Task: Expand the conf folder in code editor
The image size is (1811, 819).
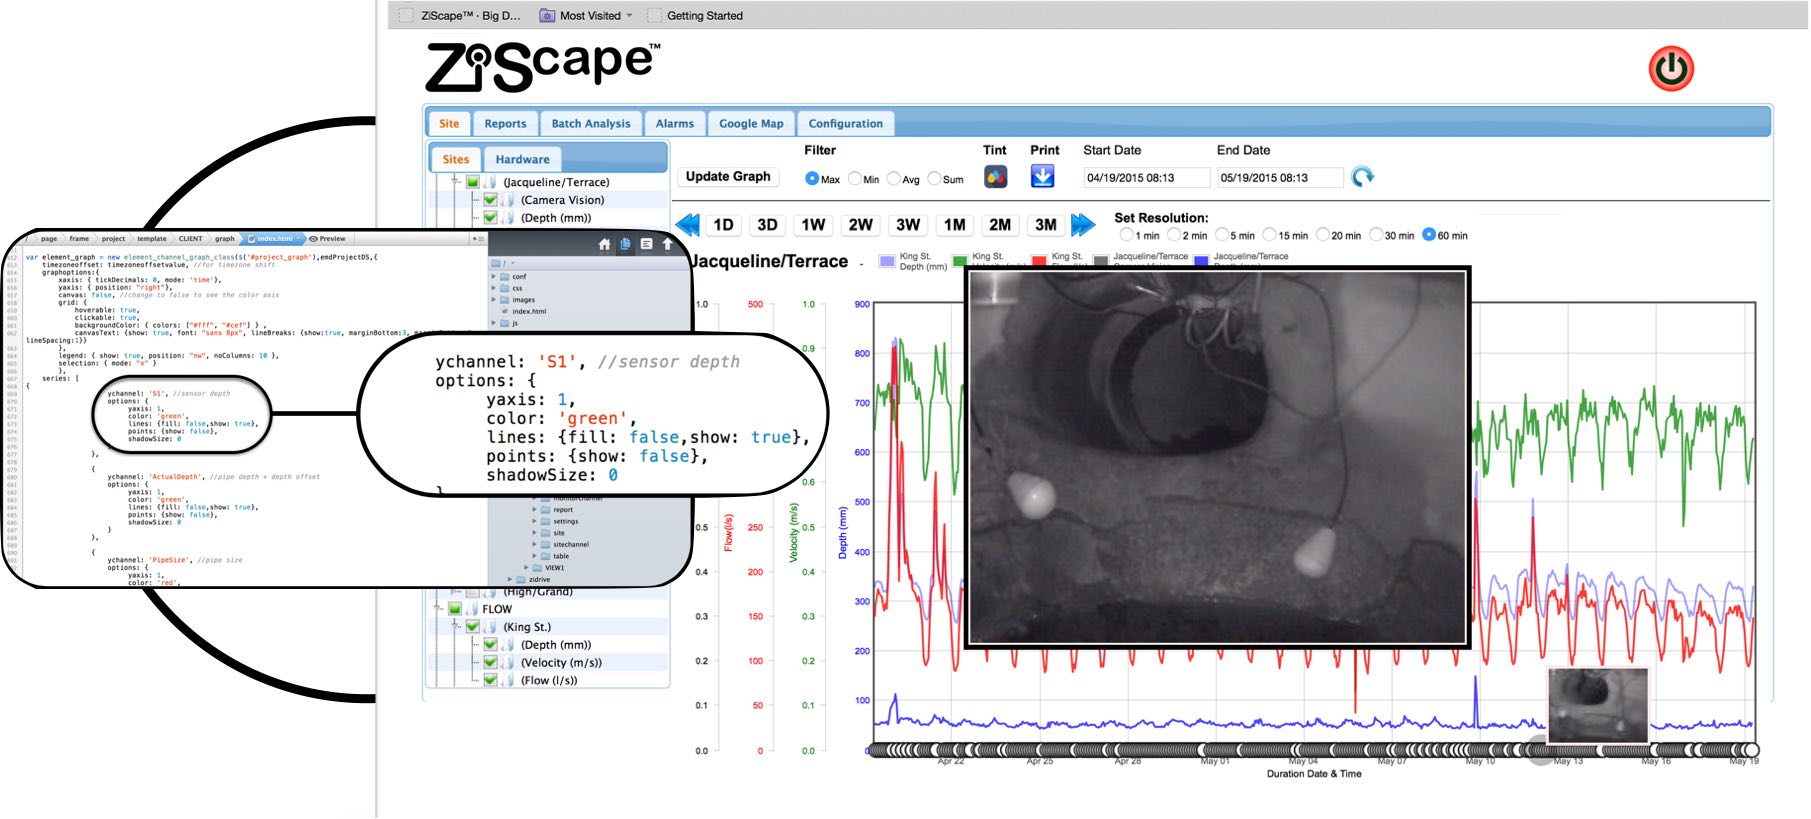Action: pyautogui.click(x=493, y=276)
